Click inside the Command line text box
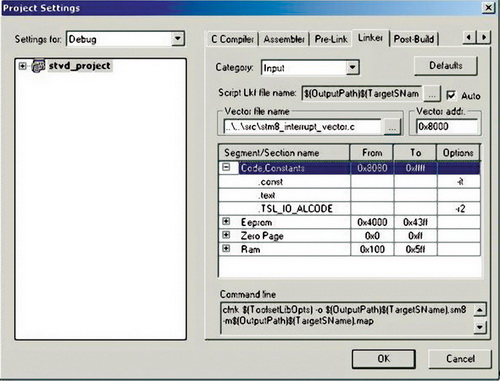The width and height of the screenshot is (500, 381). click(x=347, y=318)
